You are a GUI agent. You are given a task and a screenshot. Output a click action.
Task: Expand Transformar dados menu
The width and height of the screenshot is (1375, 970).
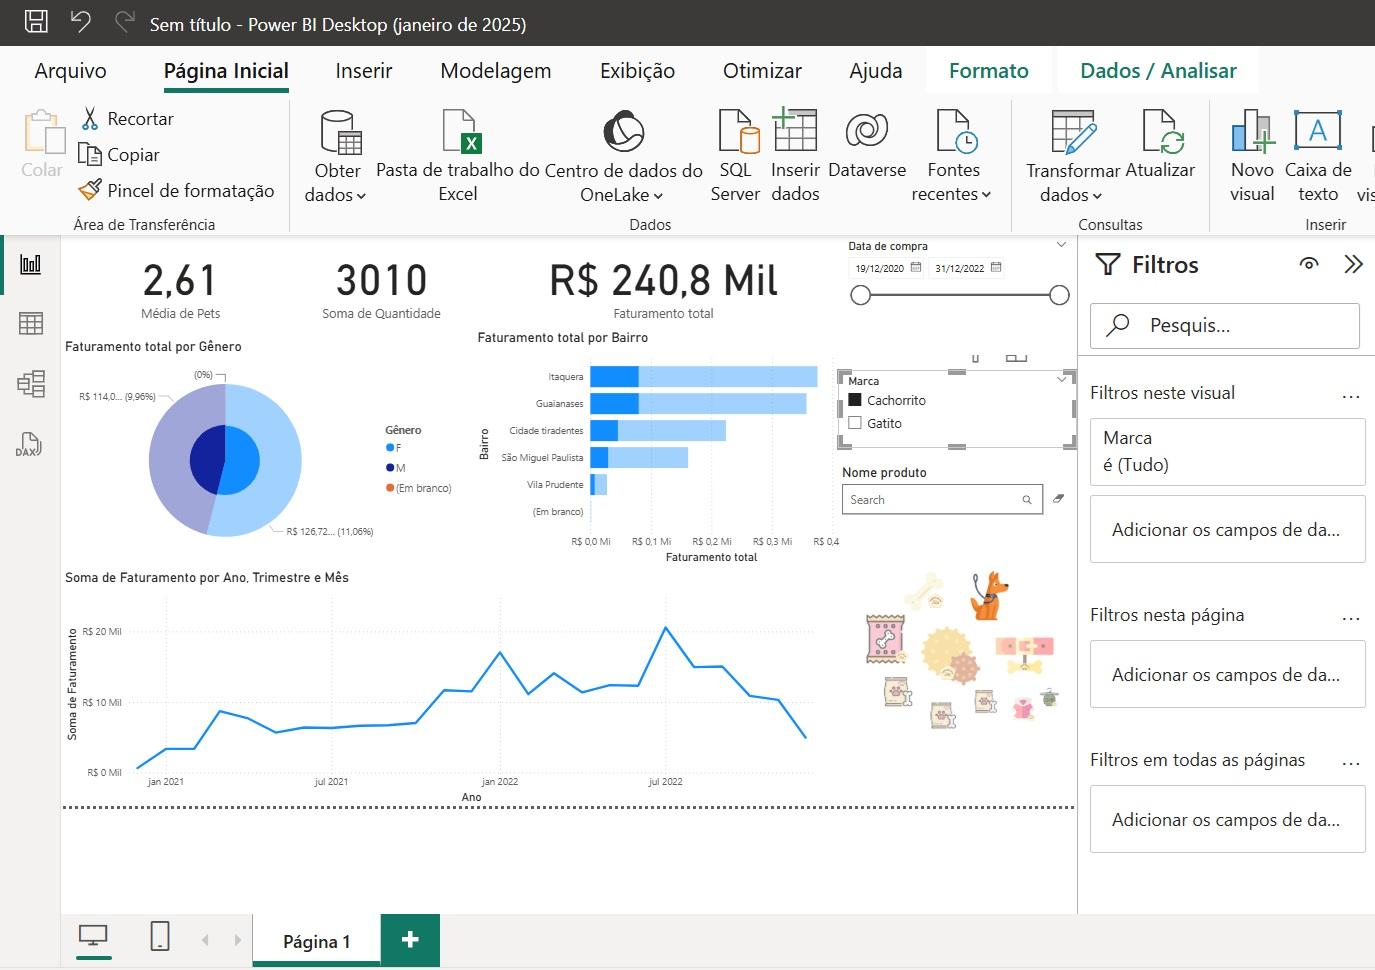coord(1072,156)
